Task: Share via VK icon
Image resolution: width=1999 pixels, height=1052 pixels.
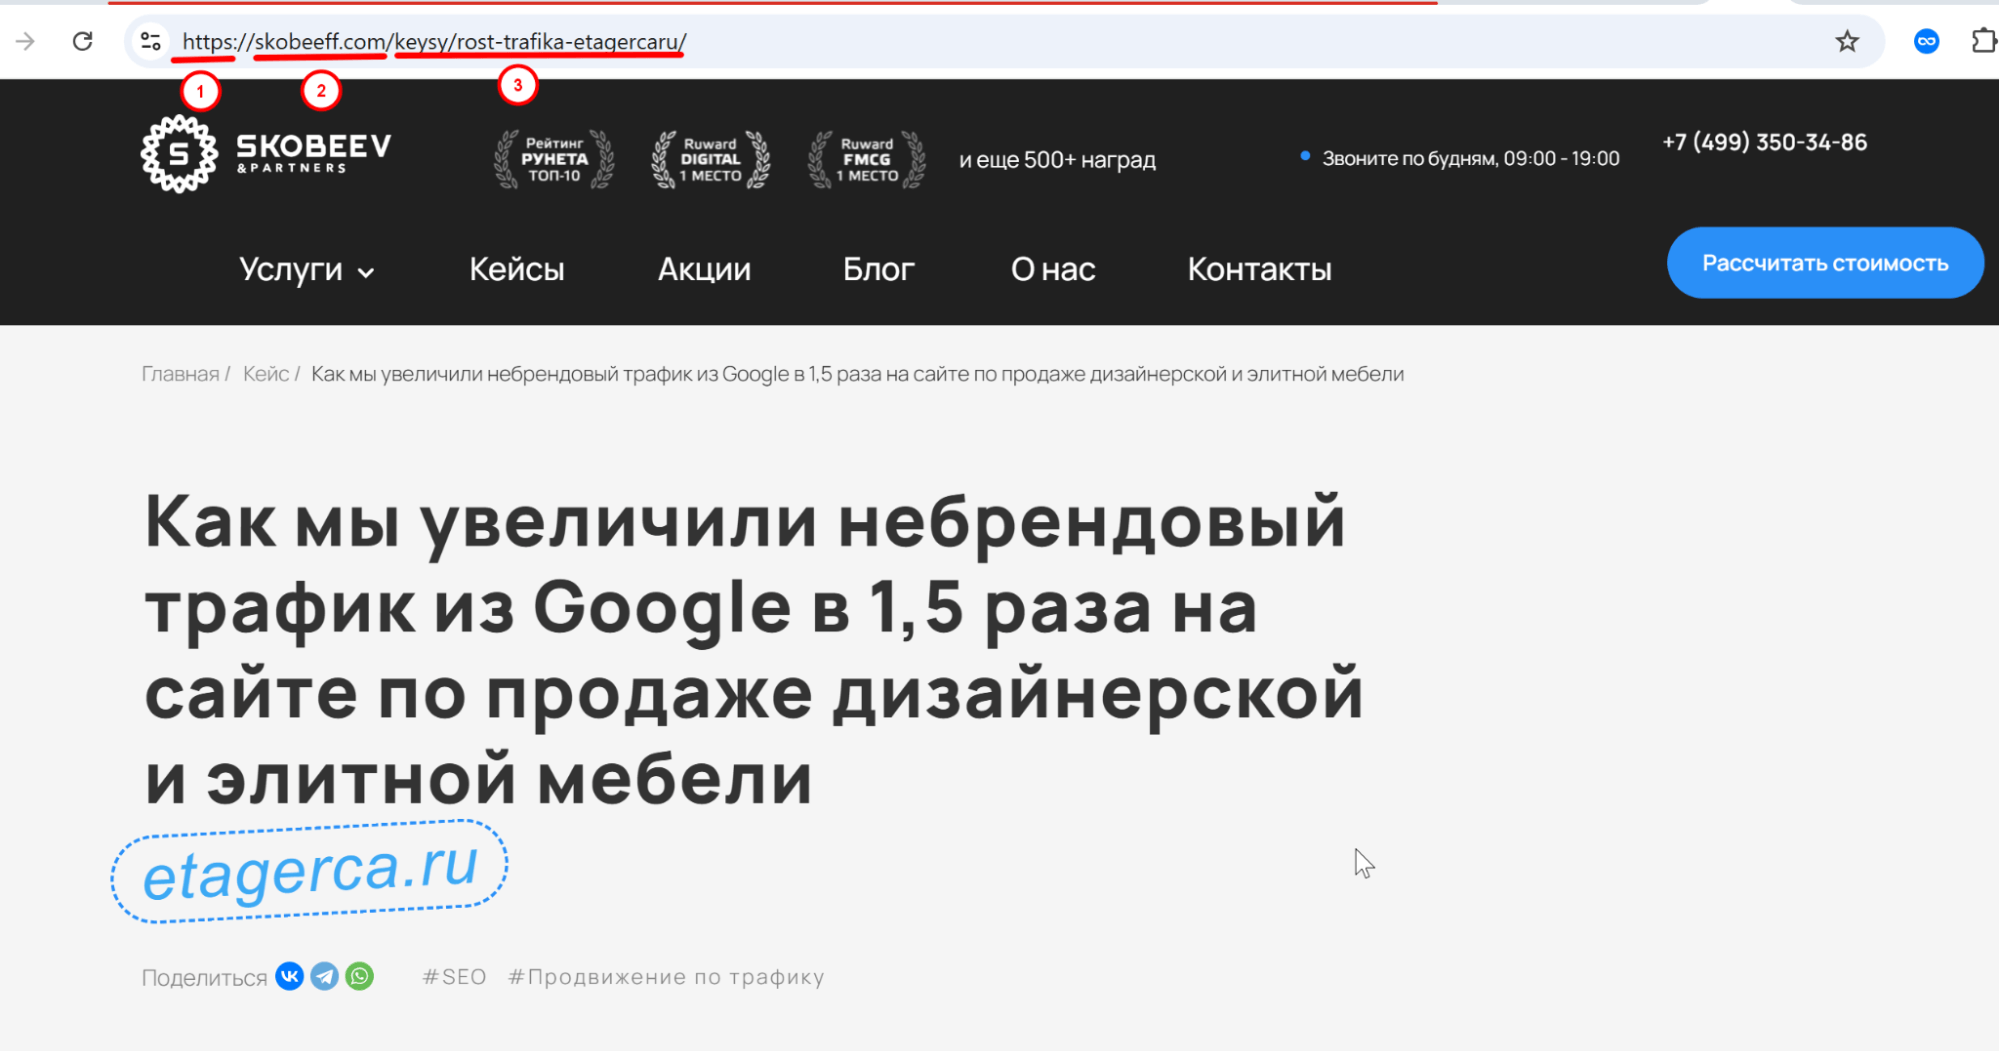Action: tap(290, 976)
